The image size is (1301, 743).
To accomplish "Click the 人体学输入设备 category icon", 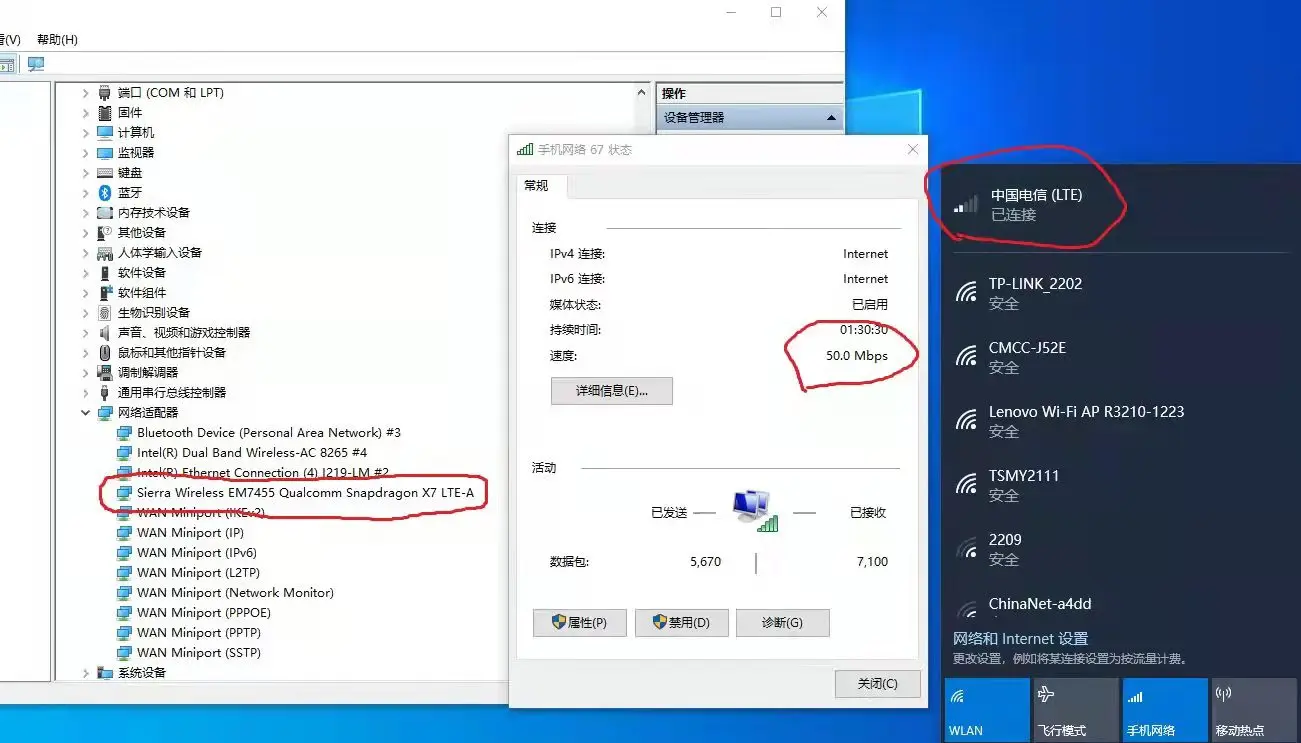I will [x=105, y=253].
